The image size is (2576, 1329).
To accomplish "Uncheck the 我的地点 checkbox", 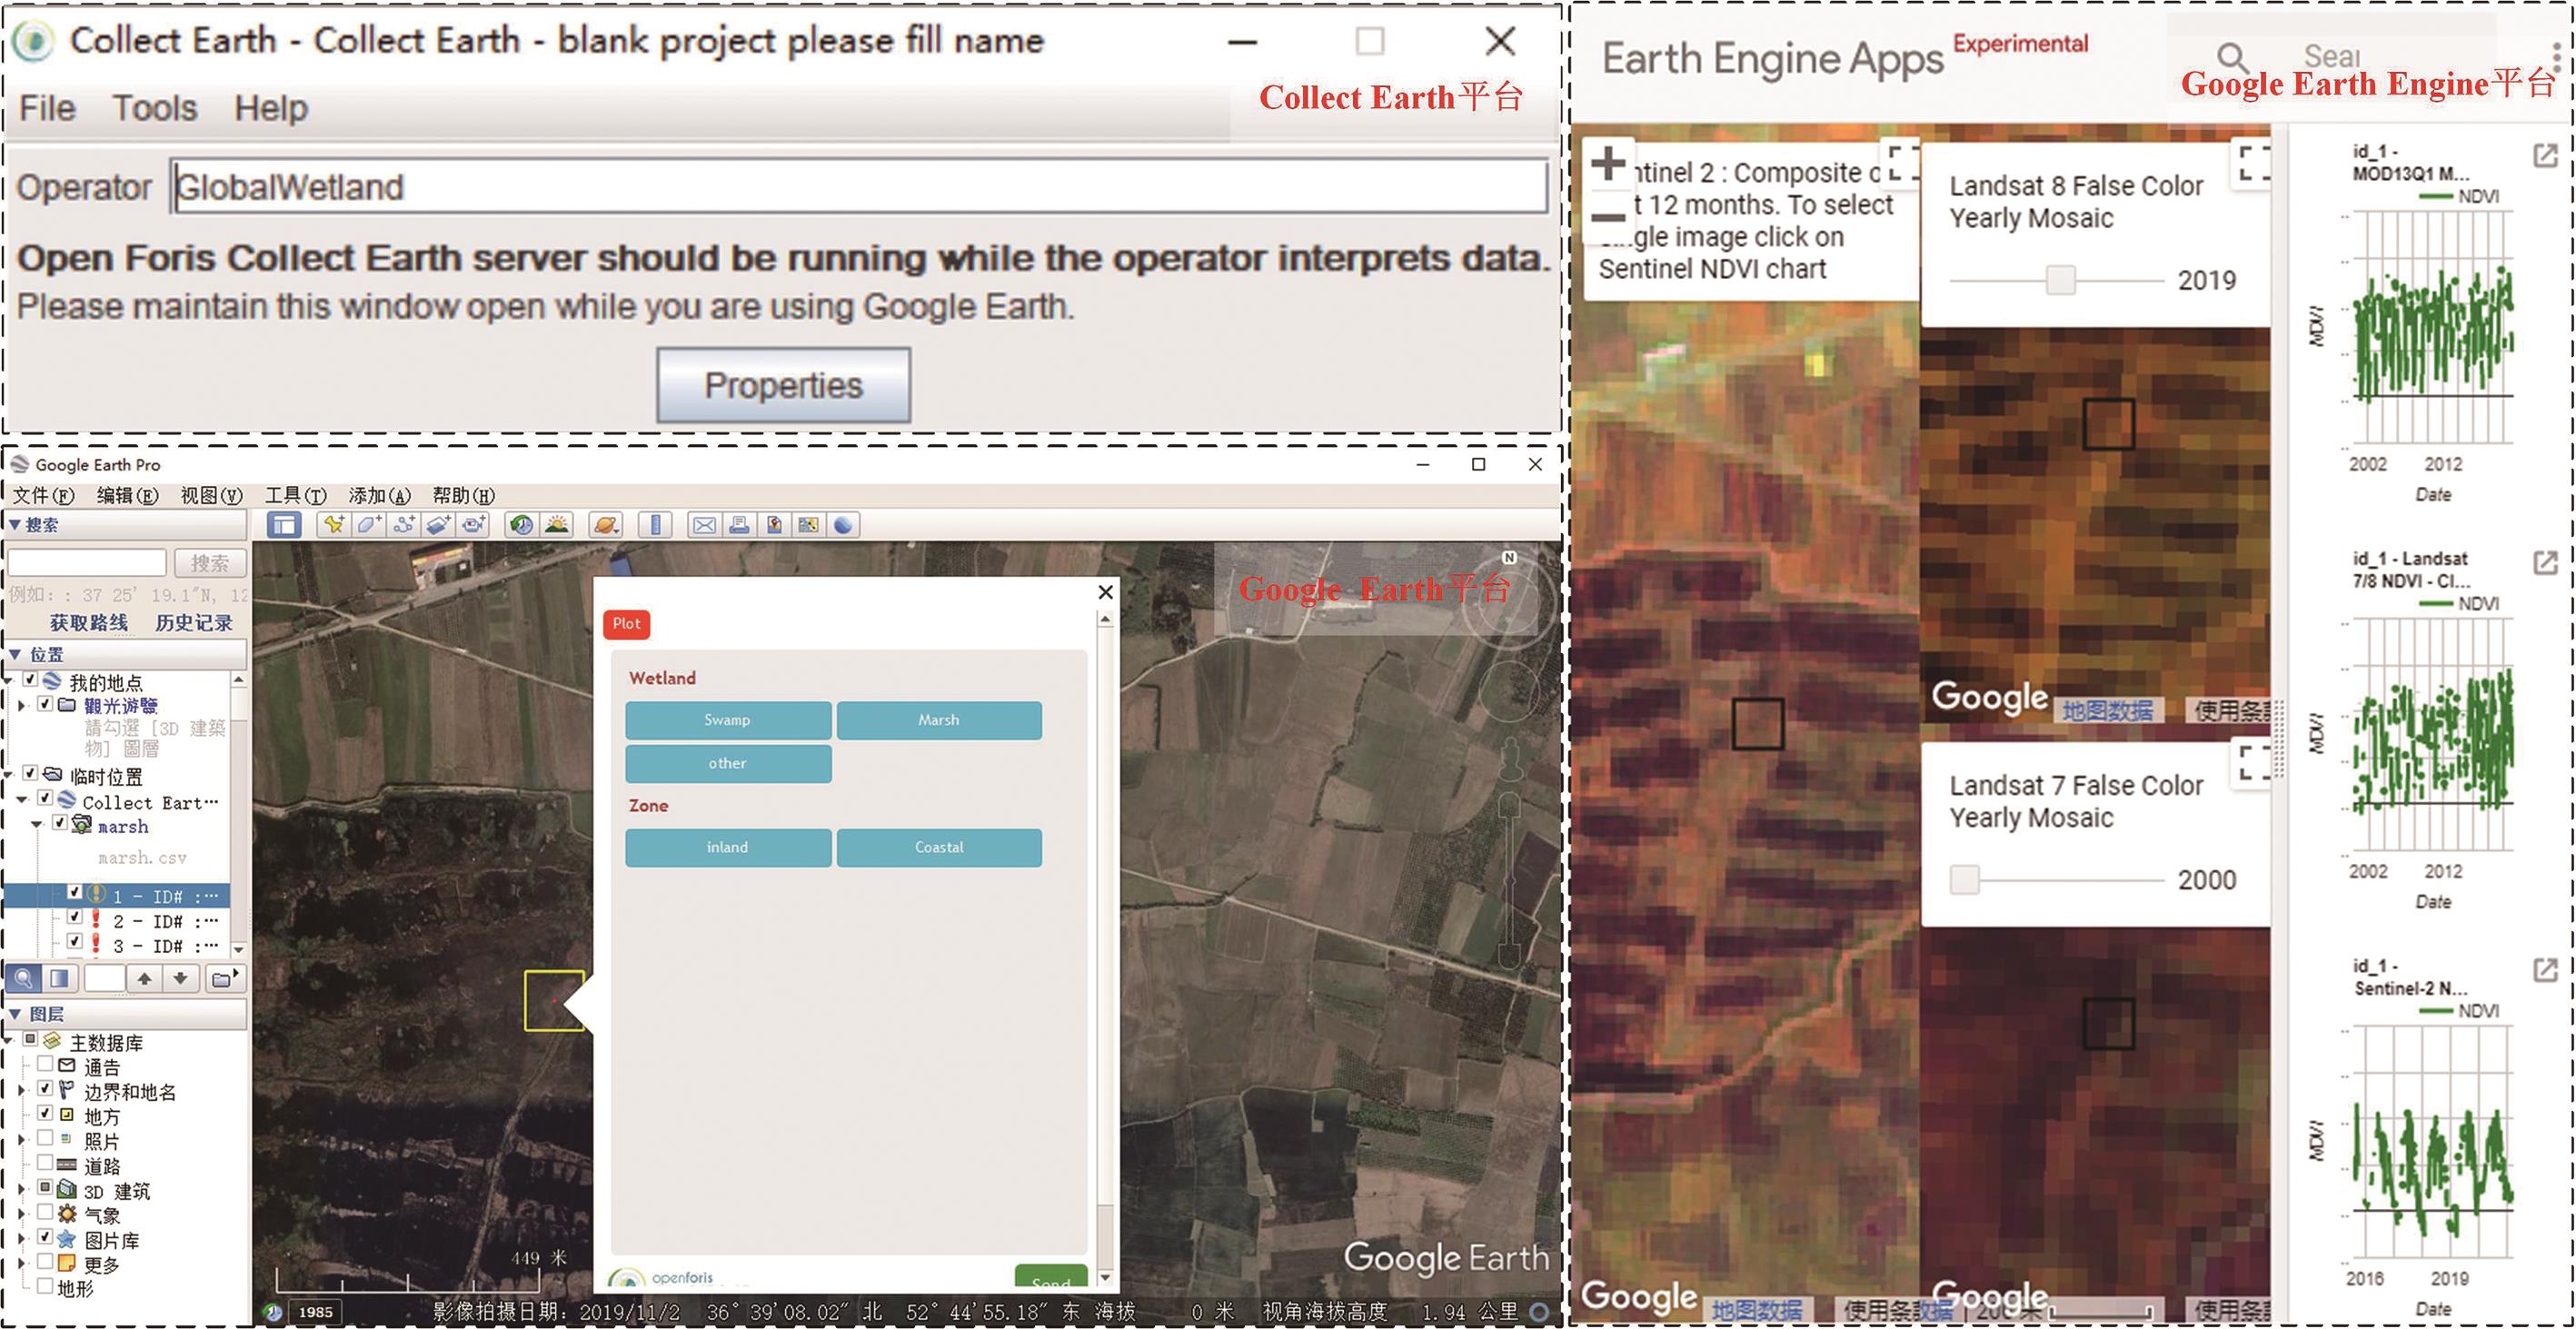I will coord(30,680).
